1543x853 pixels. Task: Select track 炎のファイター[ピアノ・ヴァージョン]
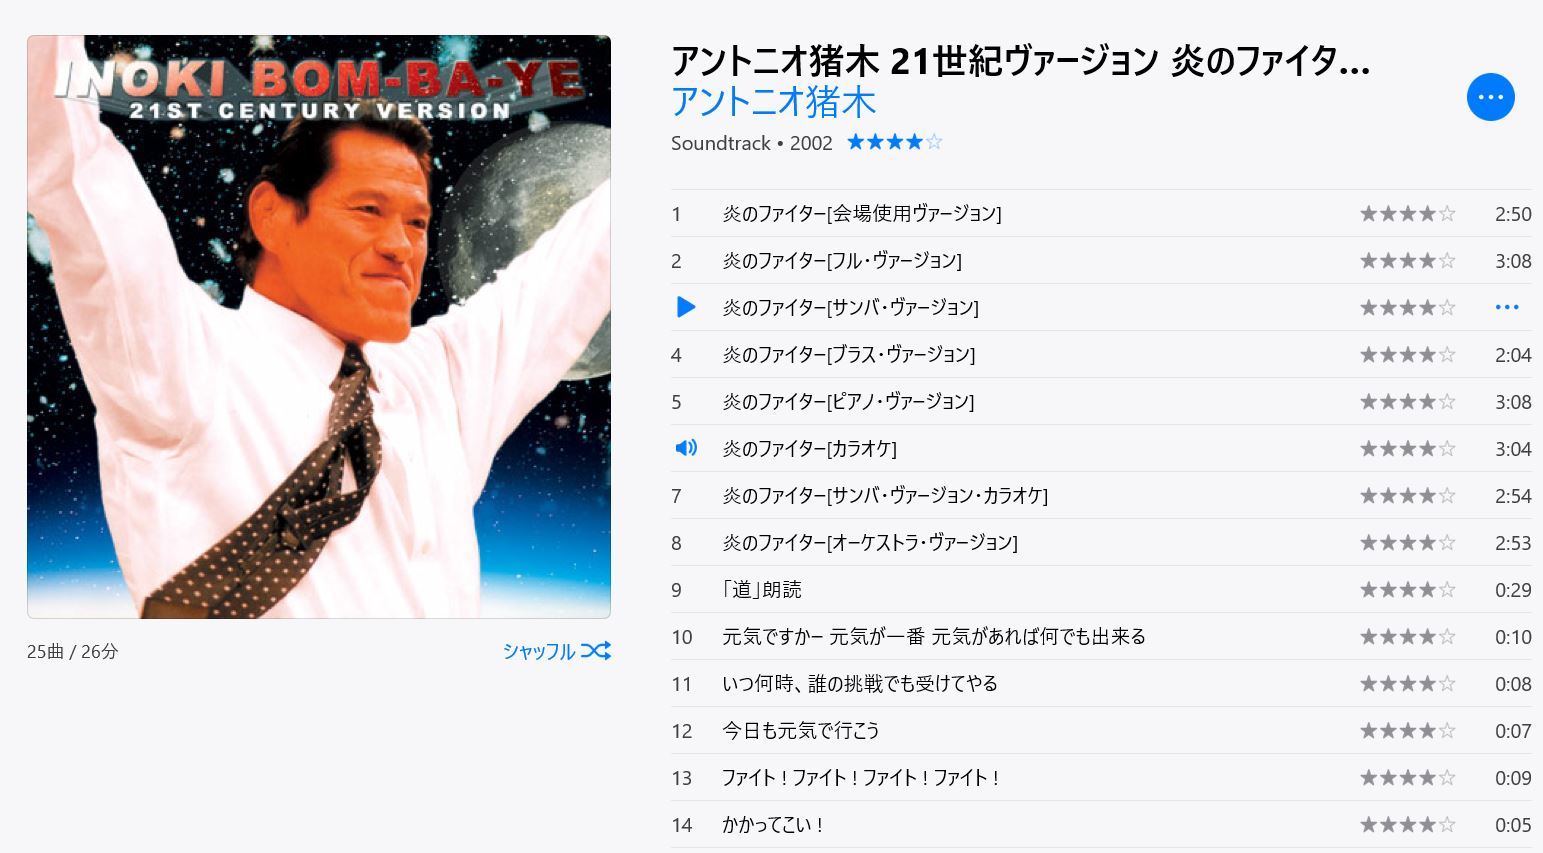[x=1101, y=401]
